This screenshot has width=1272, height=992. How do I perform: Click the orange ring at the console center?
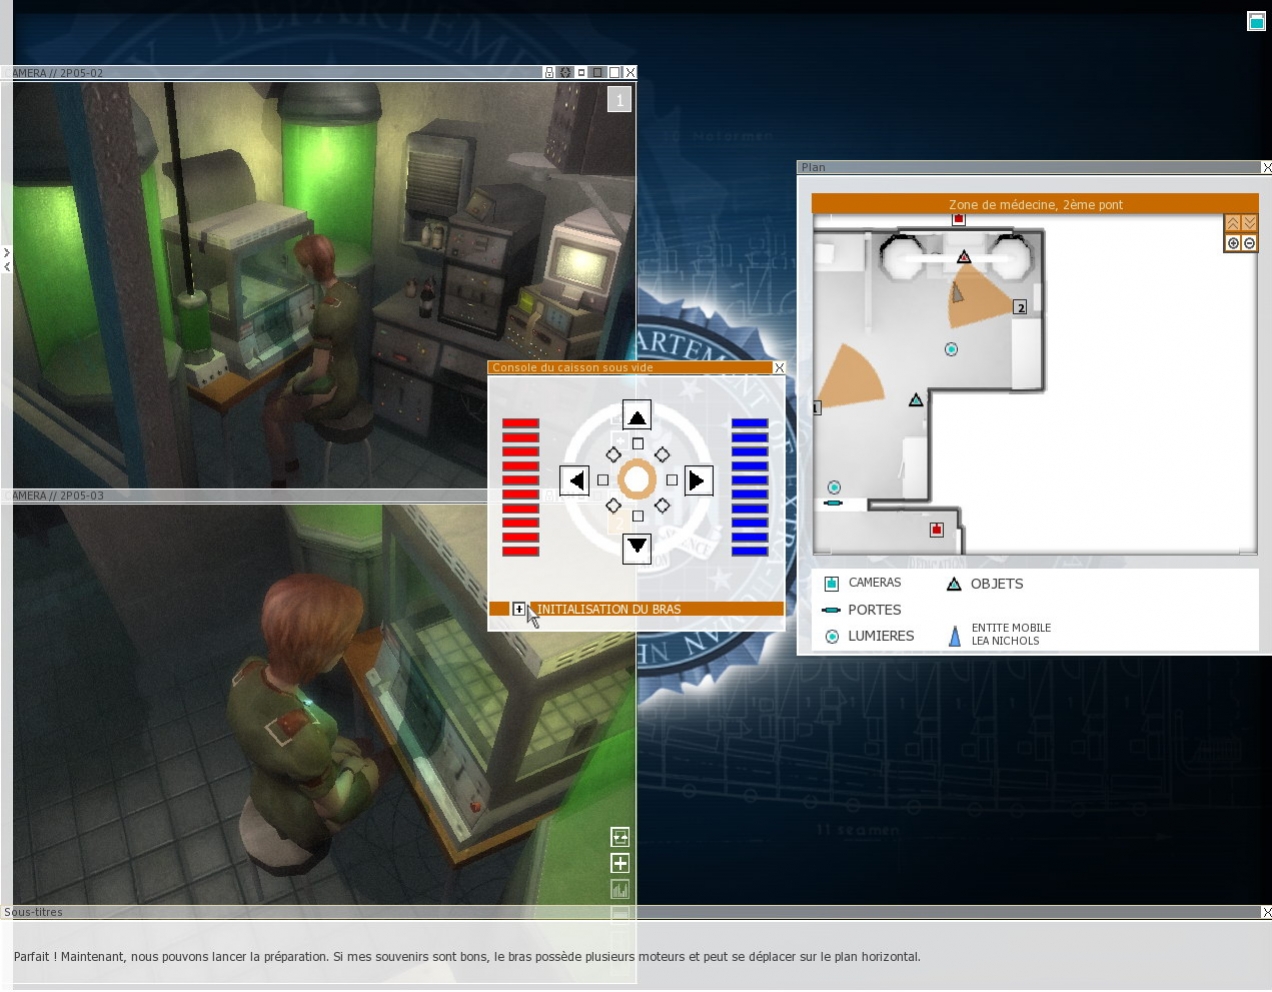(x=637, y=480)
